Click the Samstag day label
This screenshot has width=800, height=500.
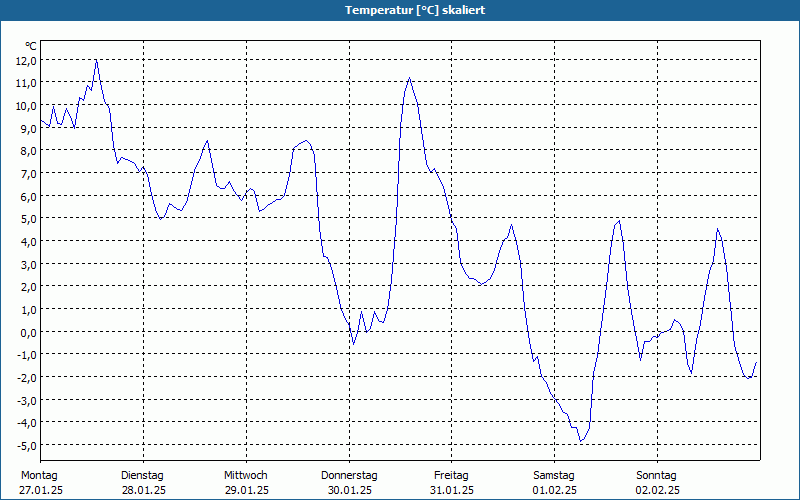(554, 476)
